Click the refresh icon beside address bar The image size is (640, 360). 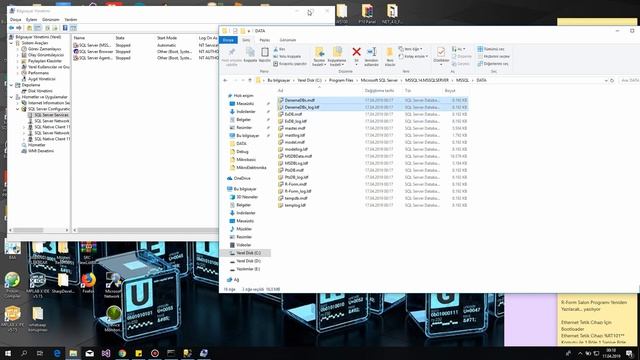coord(612,80)
